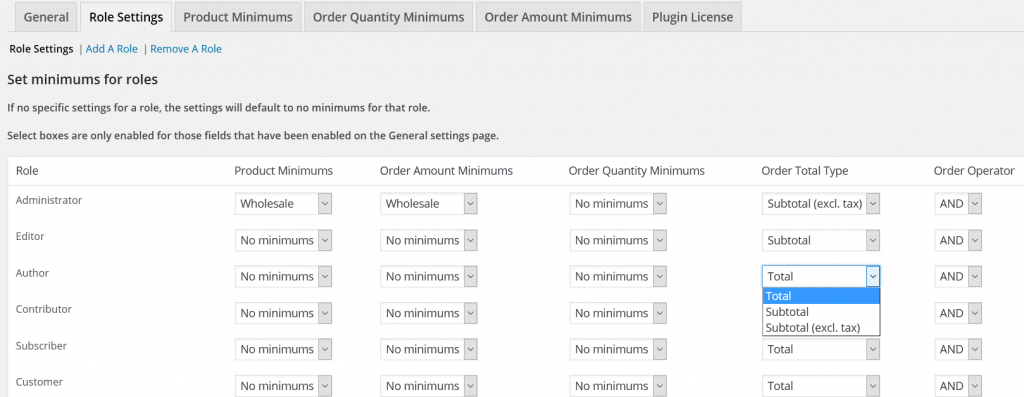The width and height of the screenshot is (1024, 397).
Task: Open the General tab
Action: [46, 17]
